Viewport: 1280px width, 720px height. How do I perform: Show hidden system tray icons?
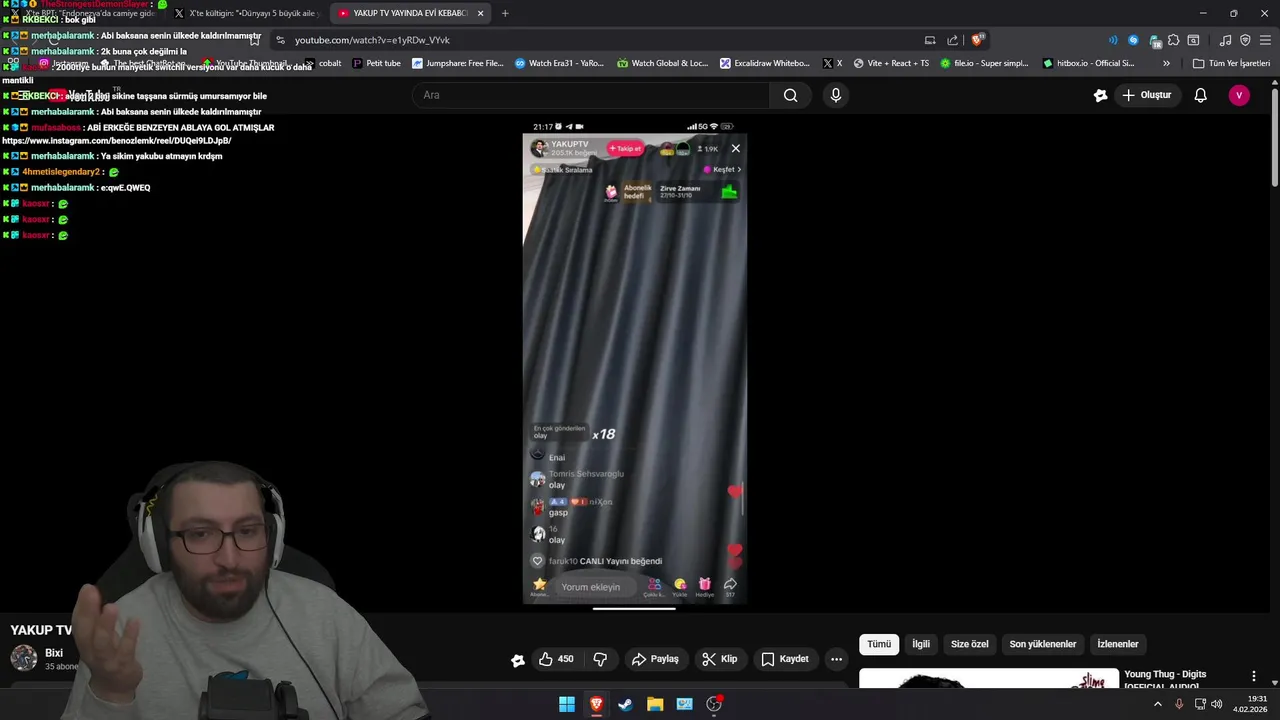click(x=1158, y=704)
